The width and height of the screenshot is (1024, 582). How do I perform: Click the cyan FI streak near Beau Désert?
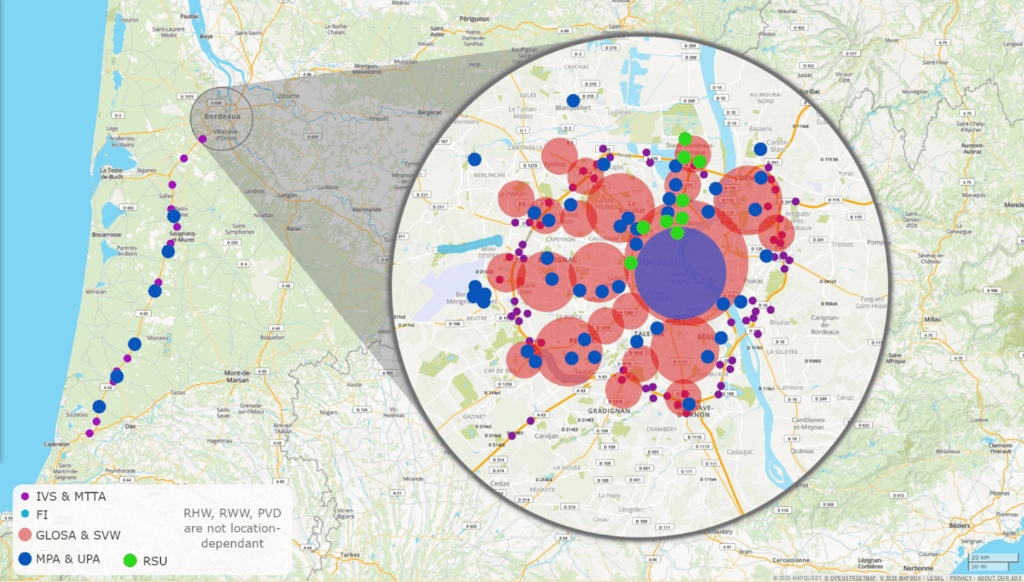(469, 245)
